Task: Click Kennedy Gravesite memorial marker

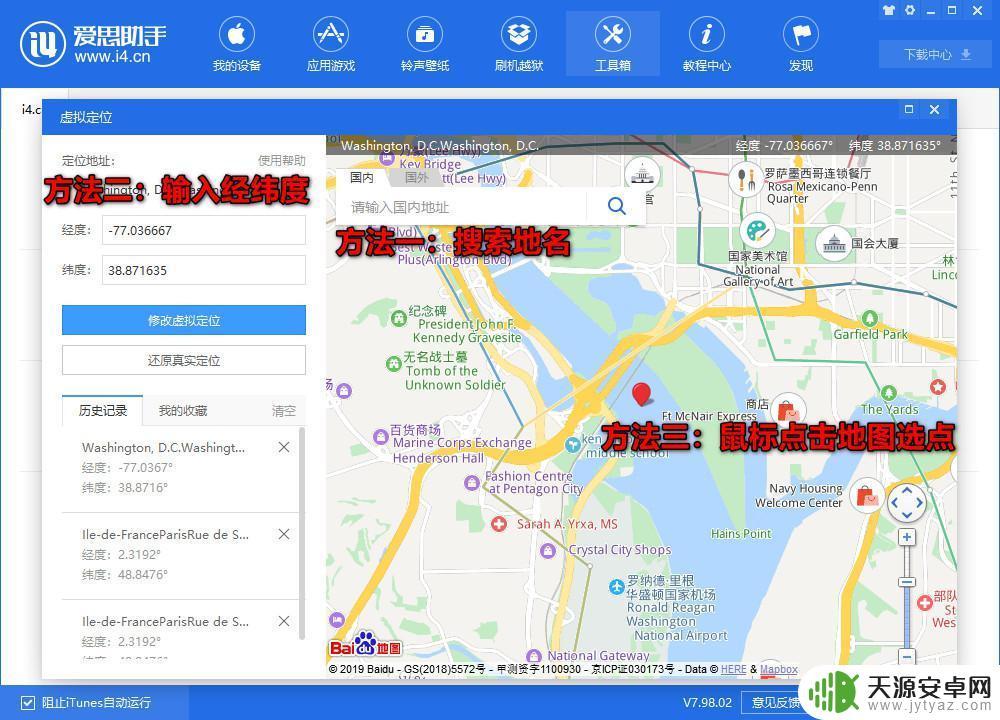Action: click(x=399, y=318)
